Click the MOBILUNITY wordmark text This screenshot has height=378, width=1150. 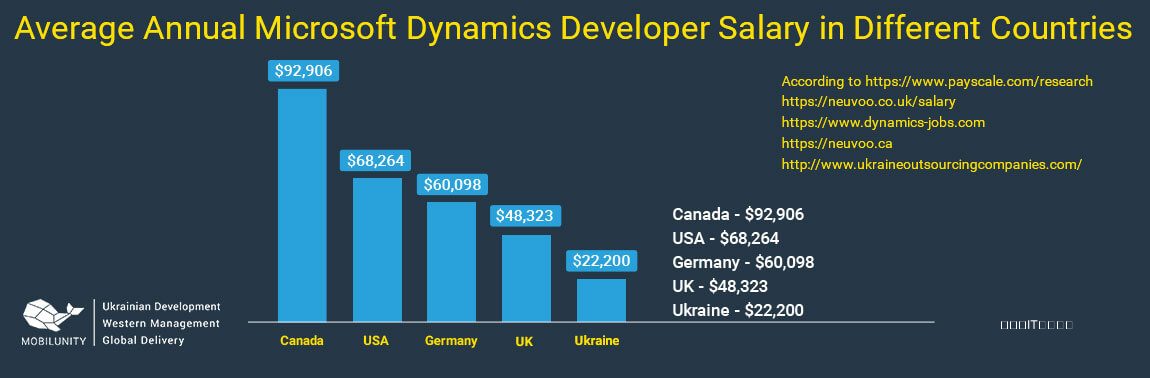(53, 341)
